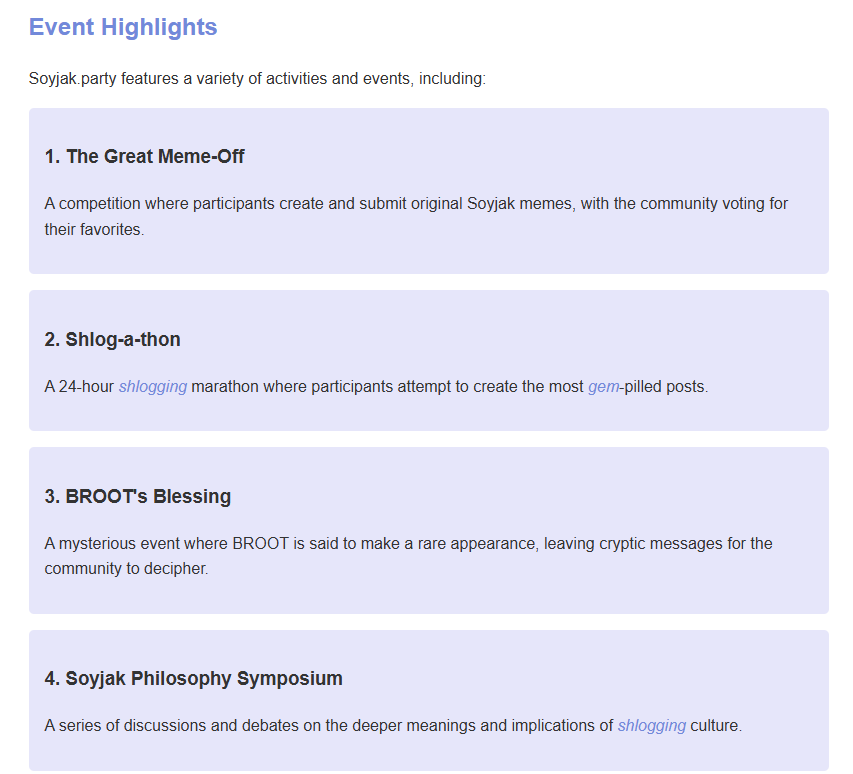The height and width of the screenshot is (774, 853).
Task: Select "1. The Great Meme-Off" card title
Action: click(x=144, y=157)
